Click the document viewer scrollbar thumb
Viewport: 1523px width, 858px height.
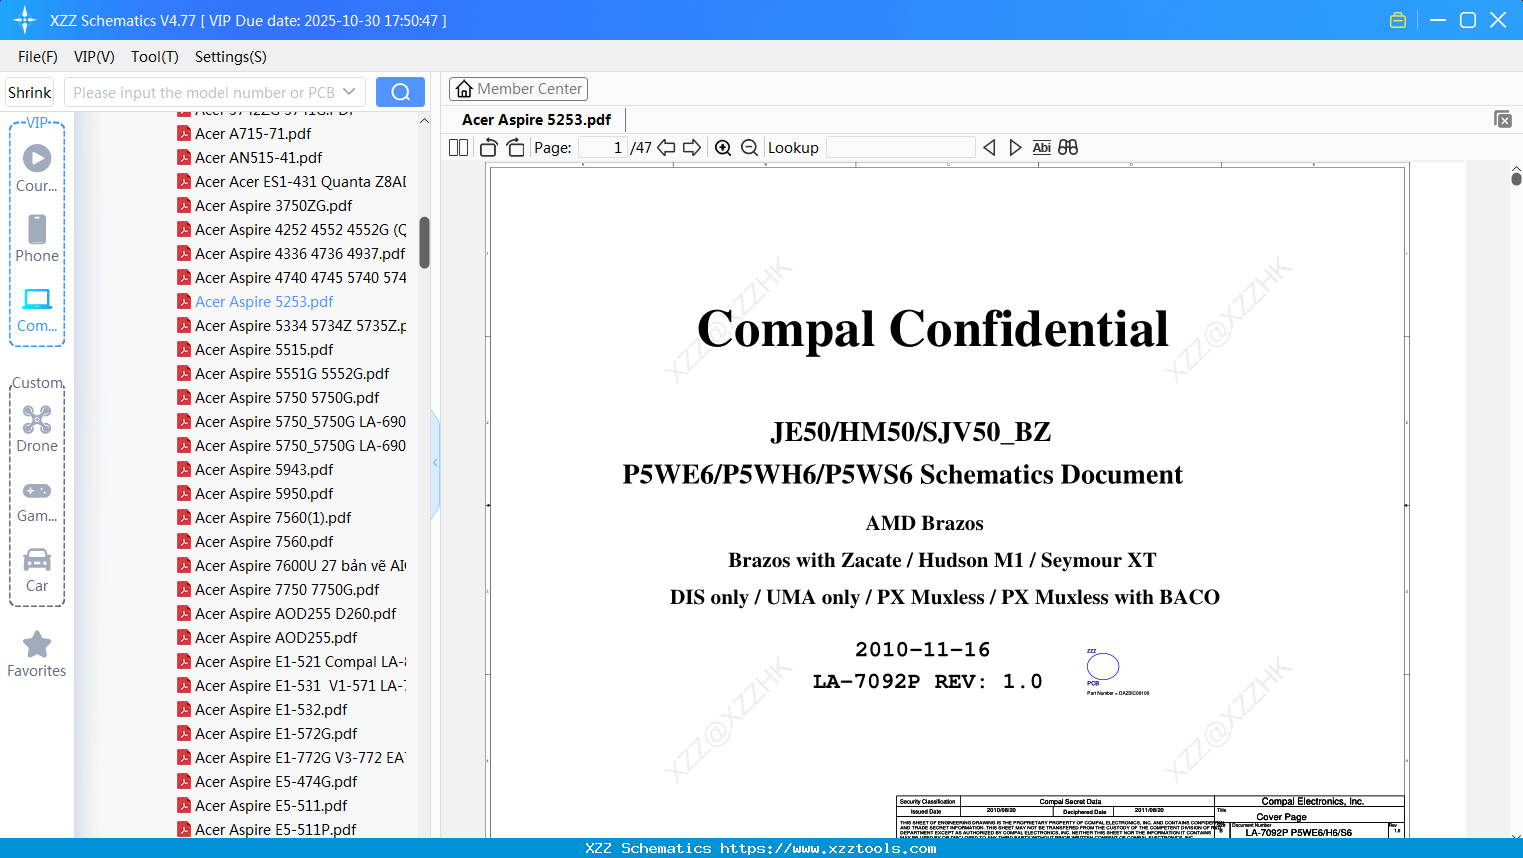point(1516,178)
